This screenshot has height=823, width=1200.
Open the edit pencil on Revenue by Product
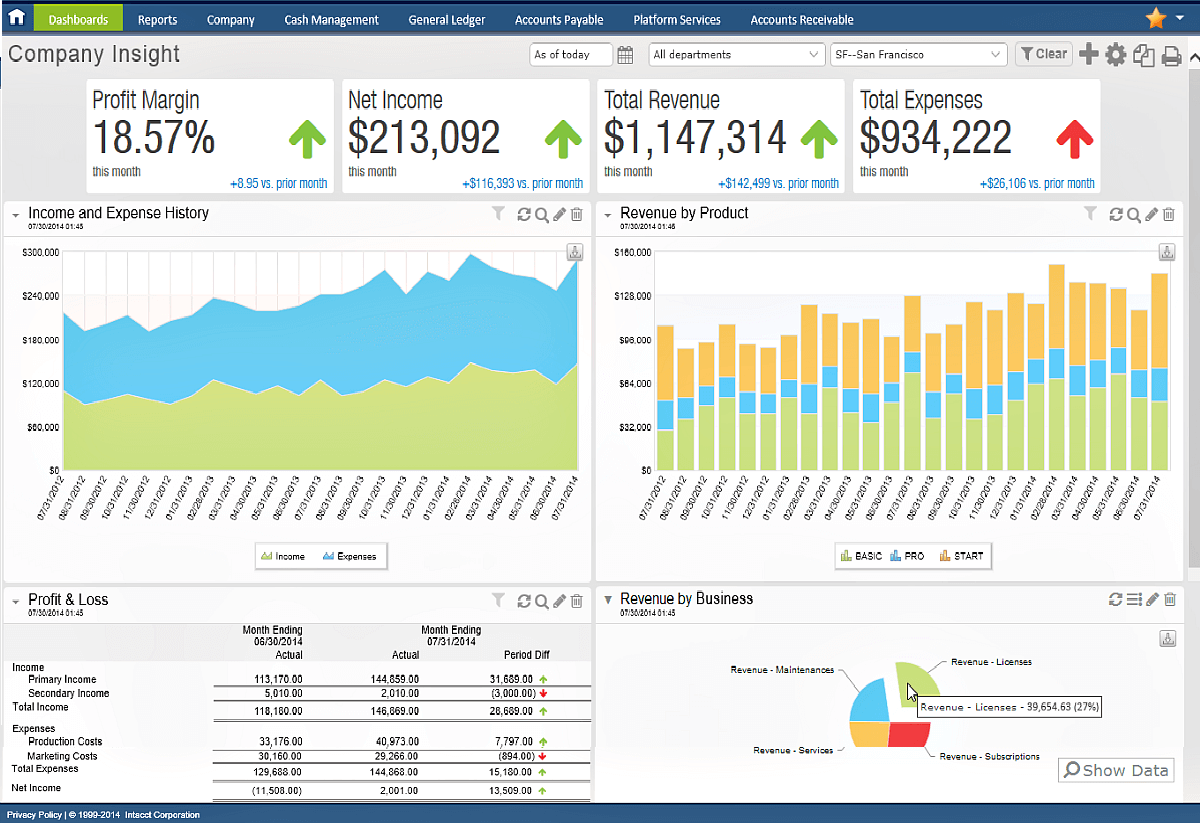coord(1149,214)
